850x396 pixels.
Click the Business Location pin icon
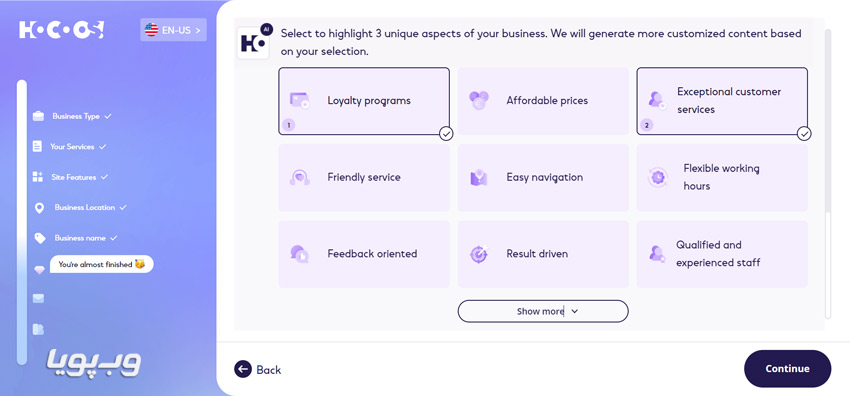(x=39, y=208)
